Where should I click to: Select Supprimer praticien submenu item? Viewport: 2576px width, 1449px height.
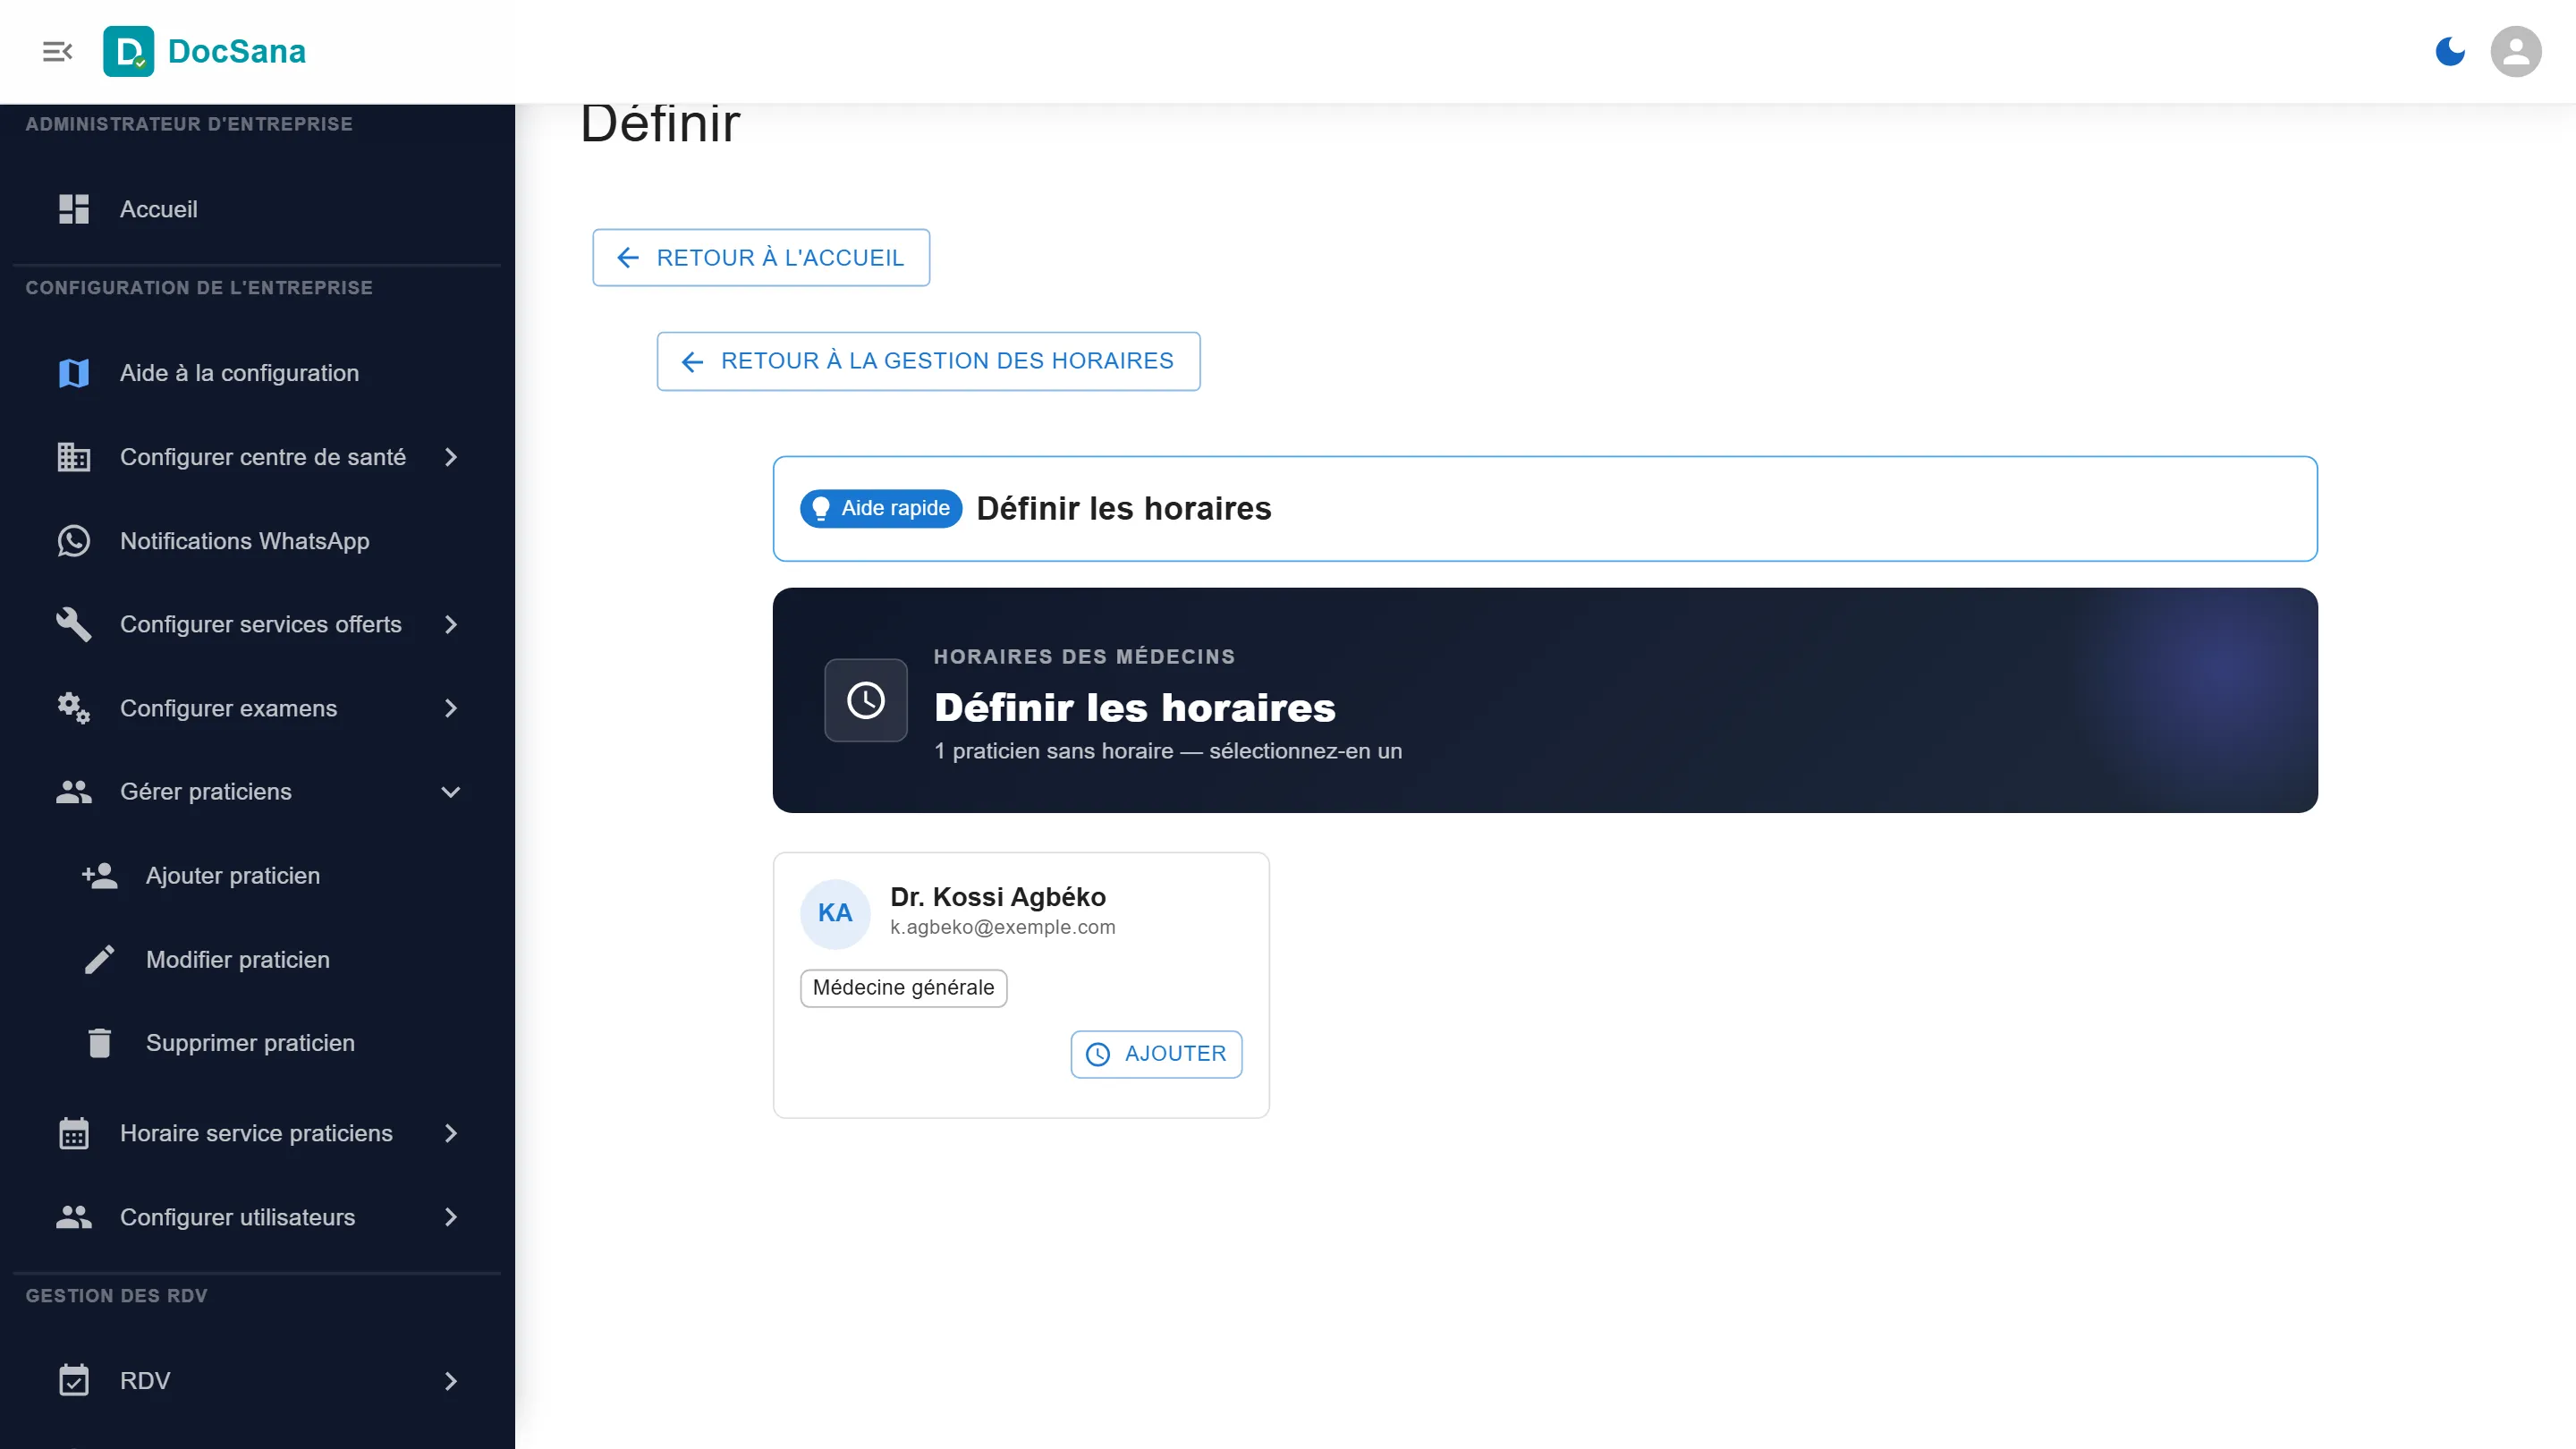click(x=257, y=1043)
